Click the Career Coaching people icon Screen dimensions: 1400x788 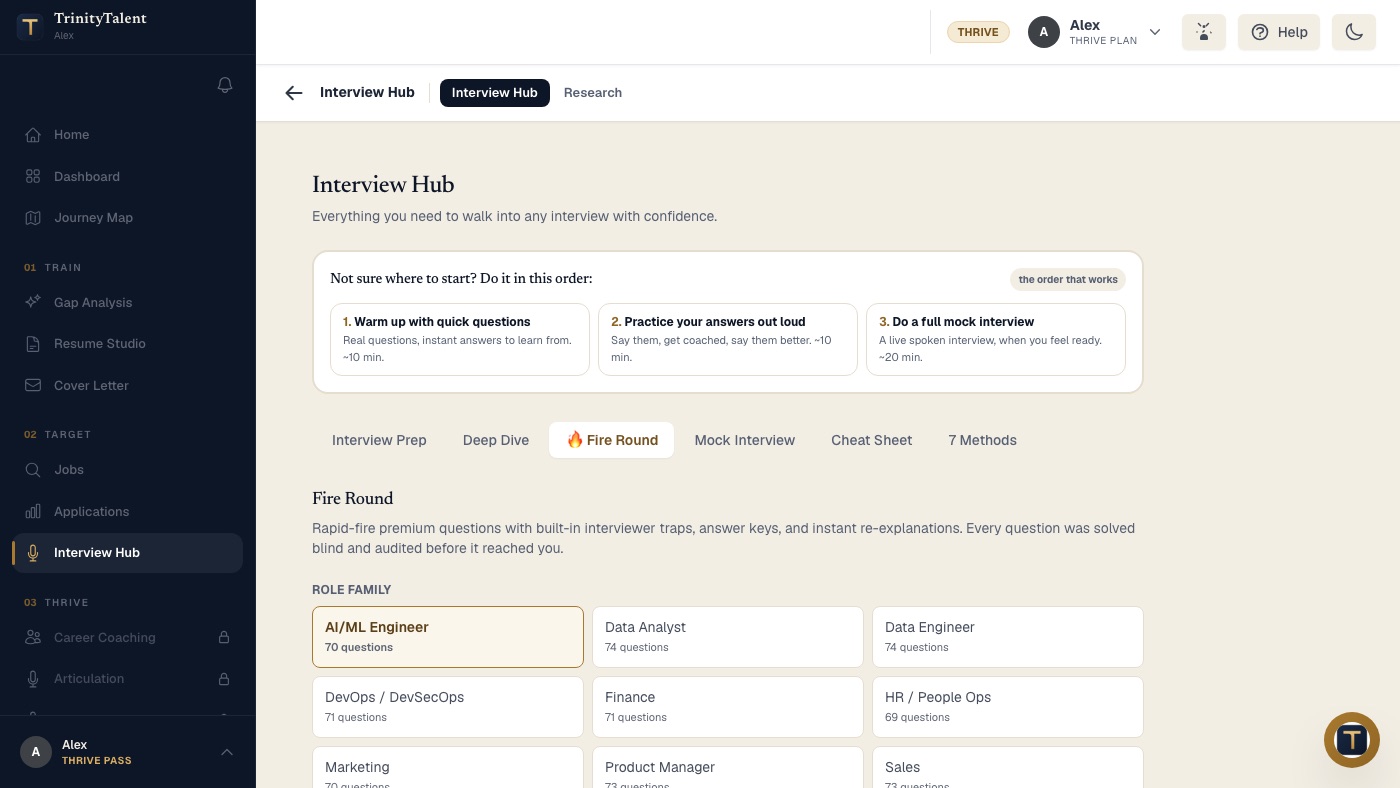coord(33,638)
